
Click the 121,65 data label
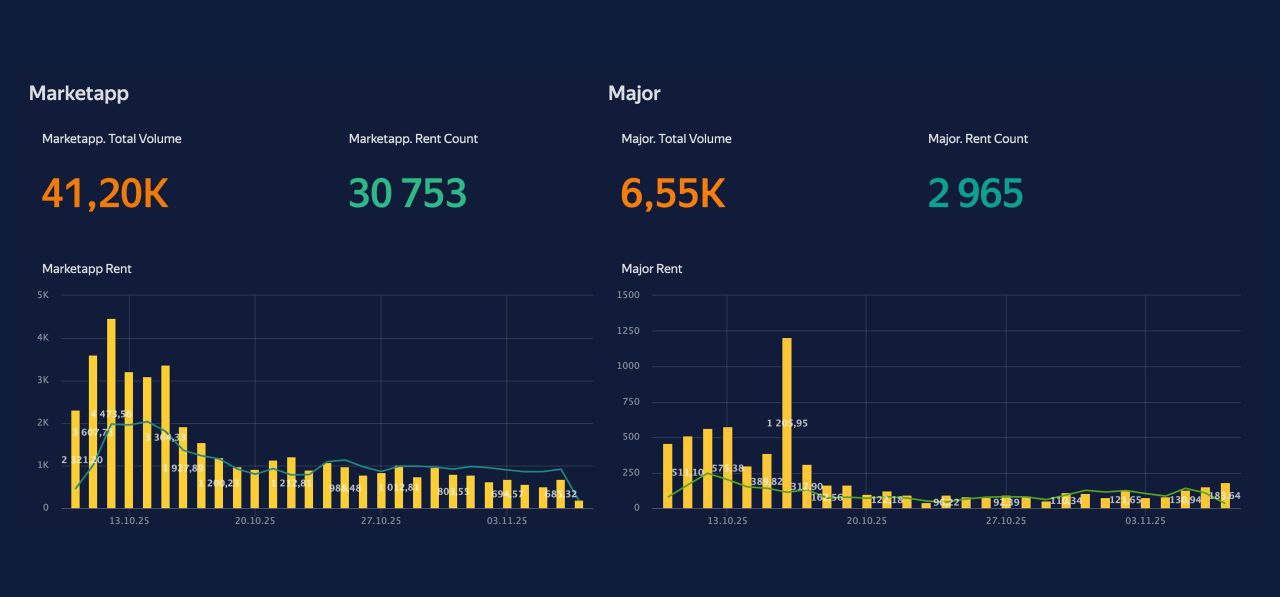[x=1126, y=498]
